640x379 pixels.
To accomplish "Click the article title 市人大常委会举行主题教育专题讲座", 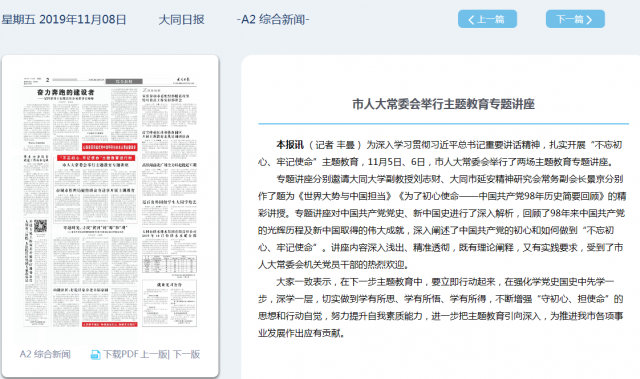I will (x=443, y=104).
